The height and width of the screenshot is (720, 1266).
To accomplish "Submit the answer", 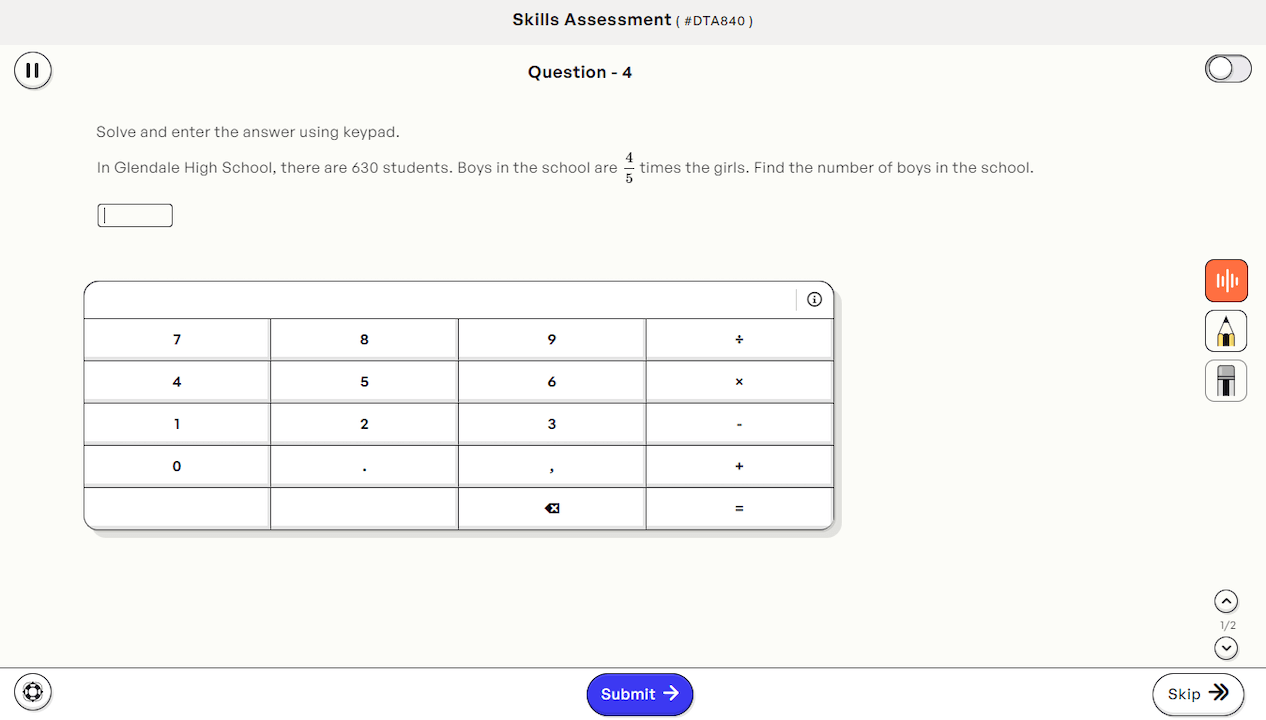I will point(639,694).
